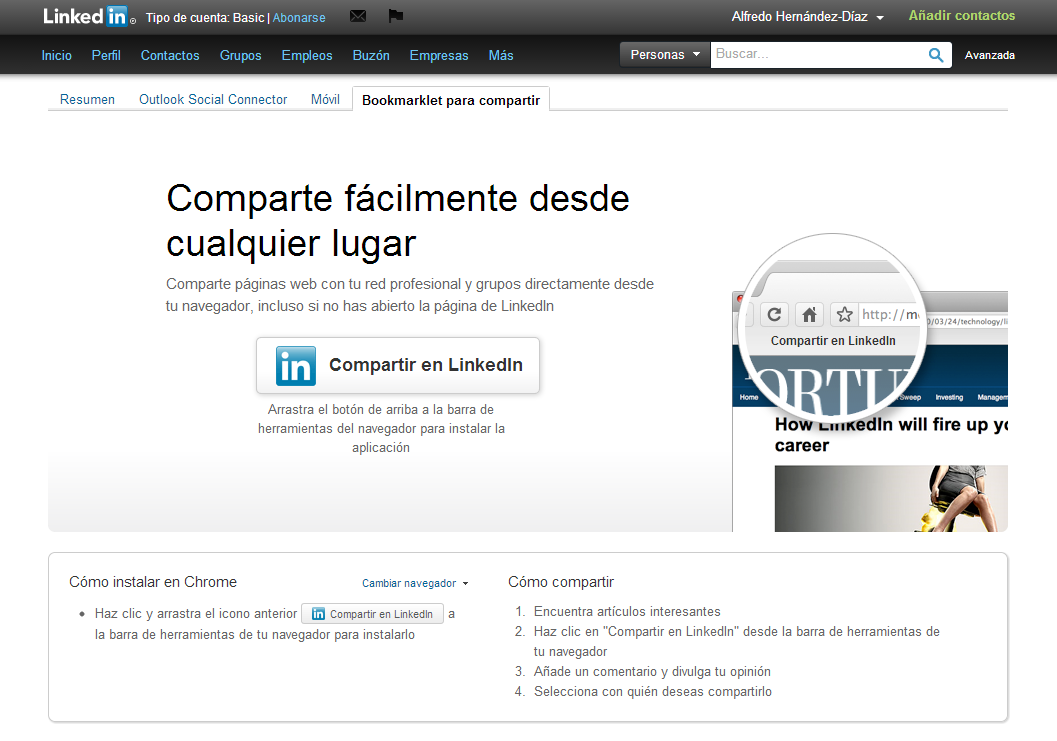Open the Avanzada search link
Screen dimensions: 1057x741
point(989,55)
